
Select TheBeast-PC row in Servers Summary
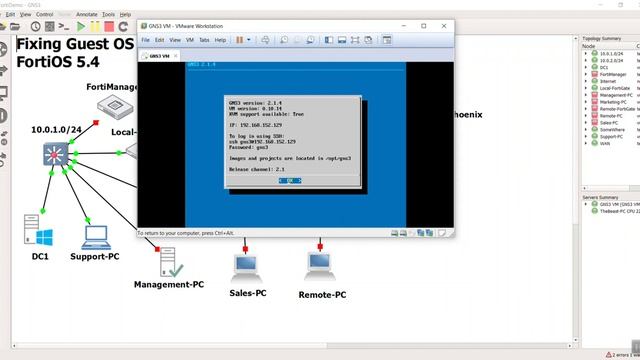click(615, 211)
